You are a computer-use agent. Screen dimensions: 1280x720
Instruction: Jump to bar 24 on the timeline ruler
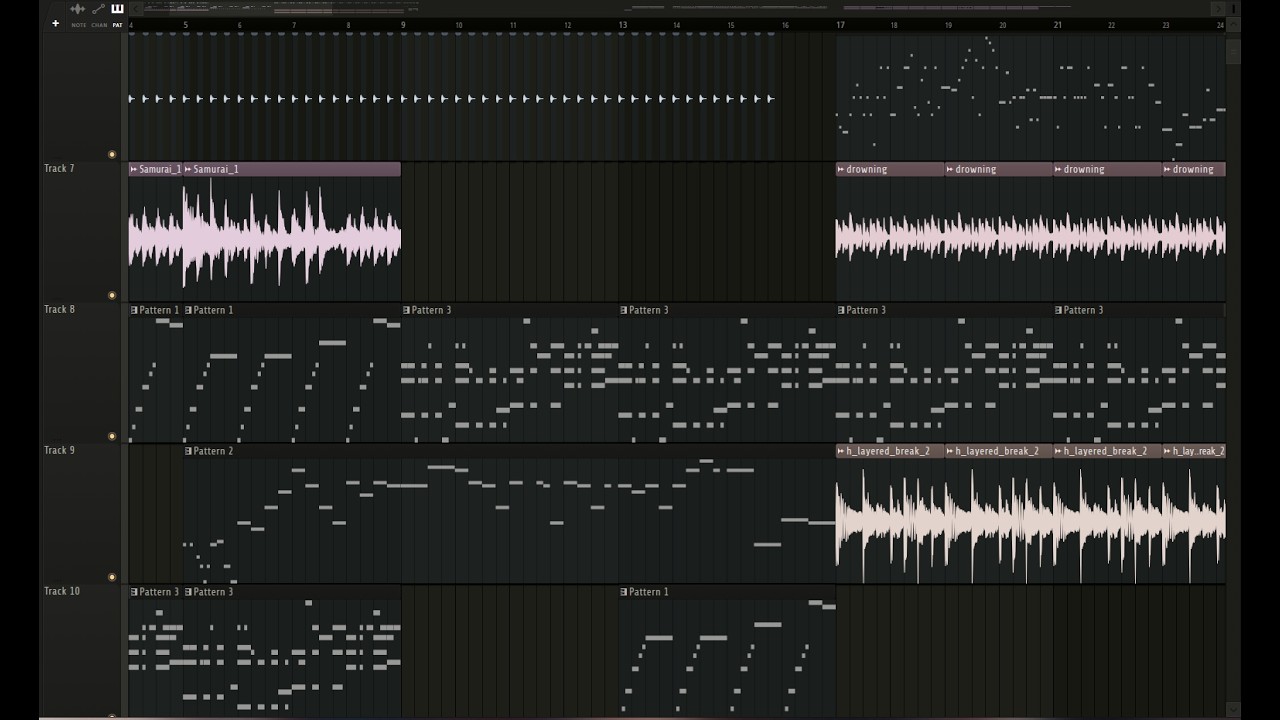point(1221,25)
